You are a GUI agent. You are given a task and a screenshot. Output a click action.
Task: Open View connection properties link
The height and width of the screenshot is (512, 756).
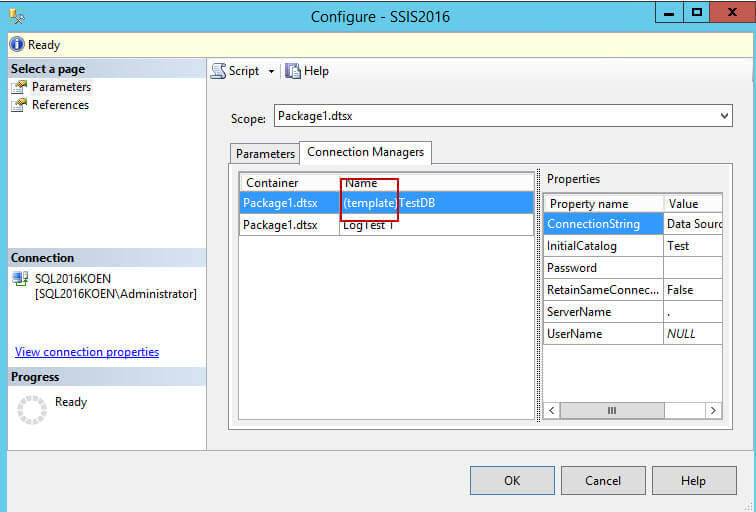click(x=87, y=352)
